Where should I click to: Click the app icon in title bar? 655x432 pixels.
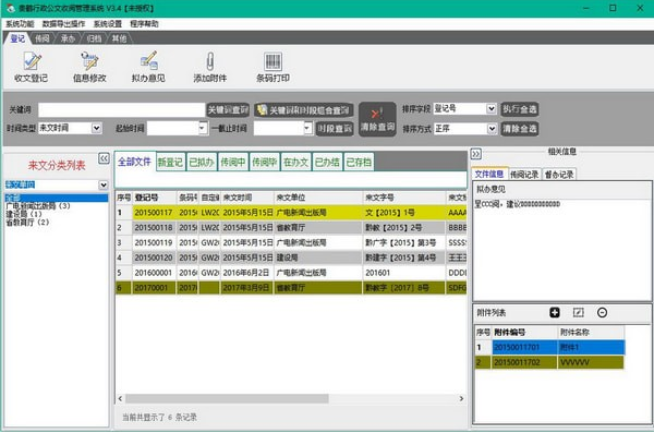(x=10, y=8)
